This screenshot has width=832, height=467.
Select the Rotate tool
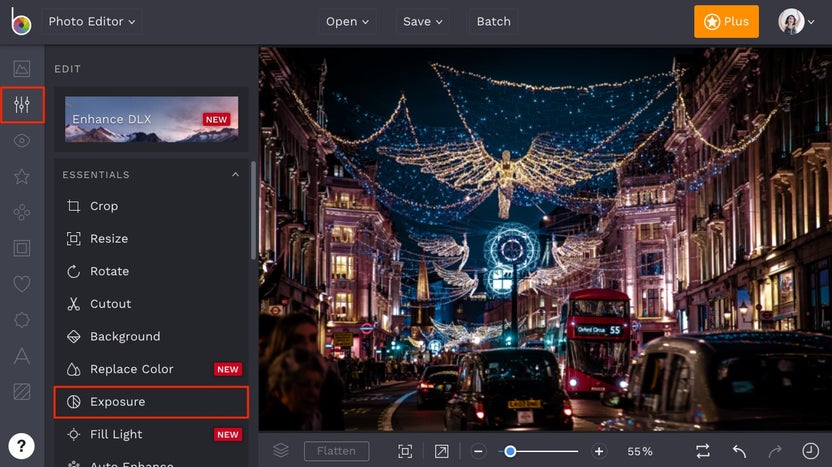pyautogui.click(x=151, y=271)
